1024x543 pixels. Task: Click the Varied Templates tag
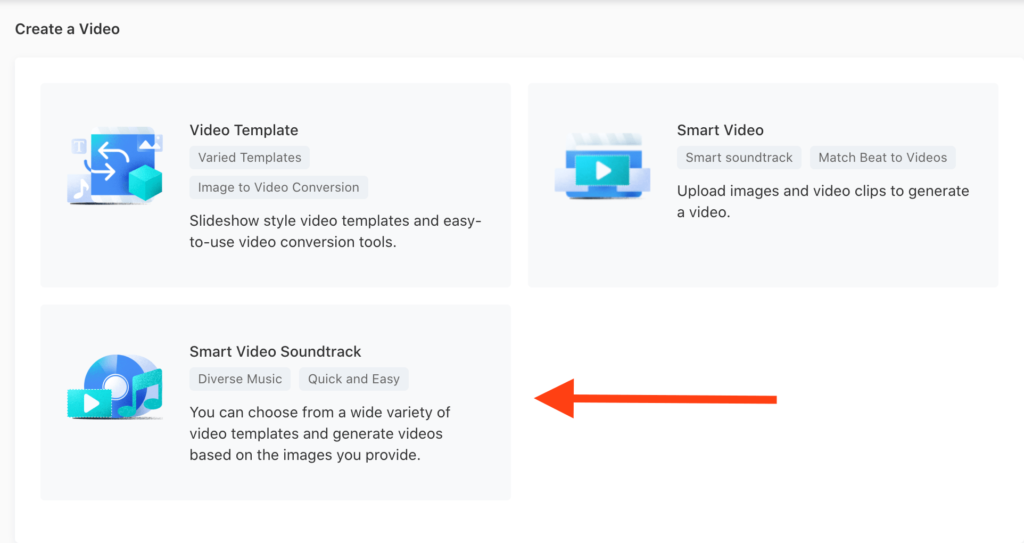pos(249,157)
